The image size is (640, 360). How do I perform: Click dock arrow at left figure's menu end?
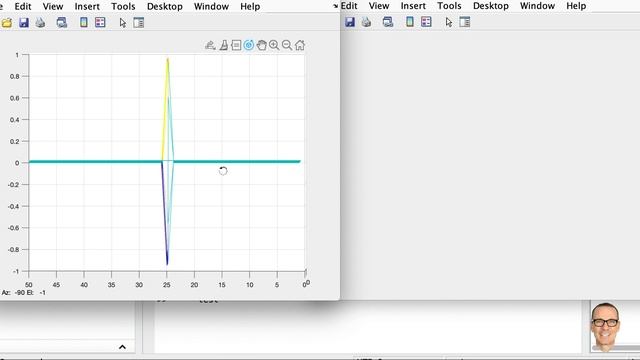[336, 6]
